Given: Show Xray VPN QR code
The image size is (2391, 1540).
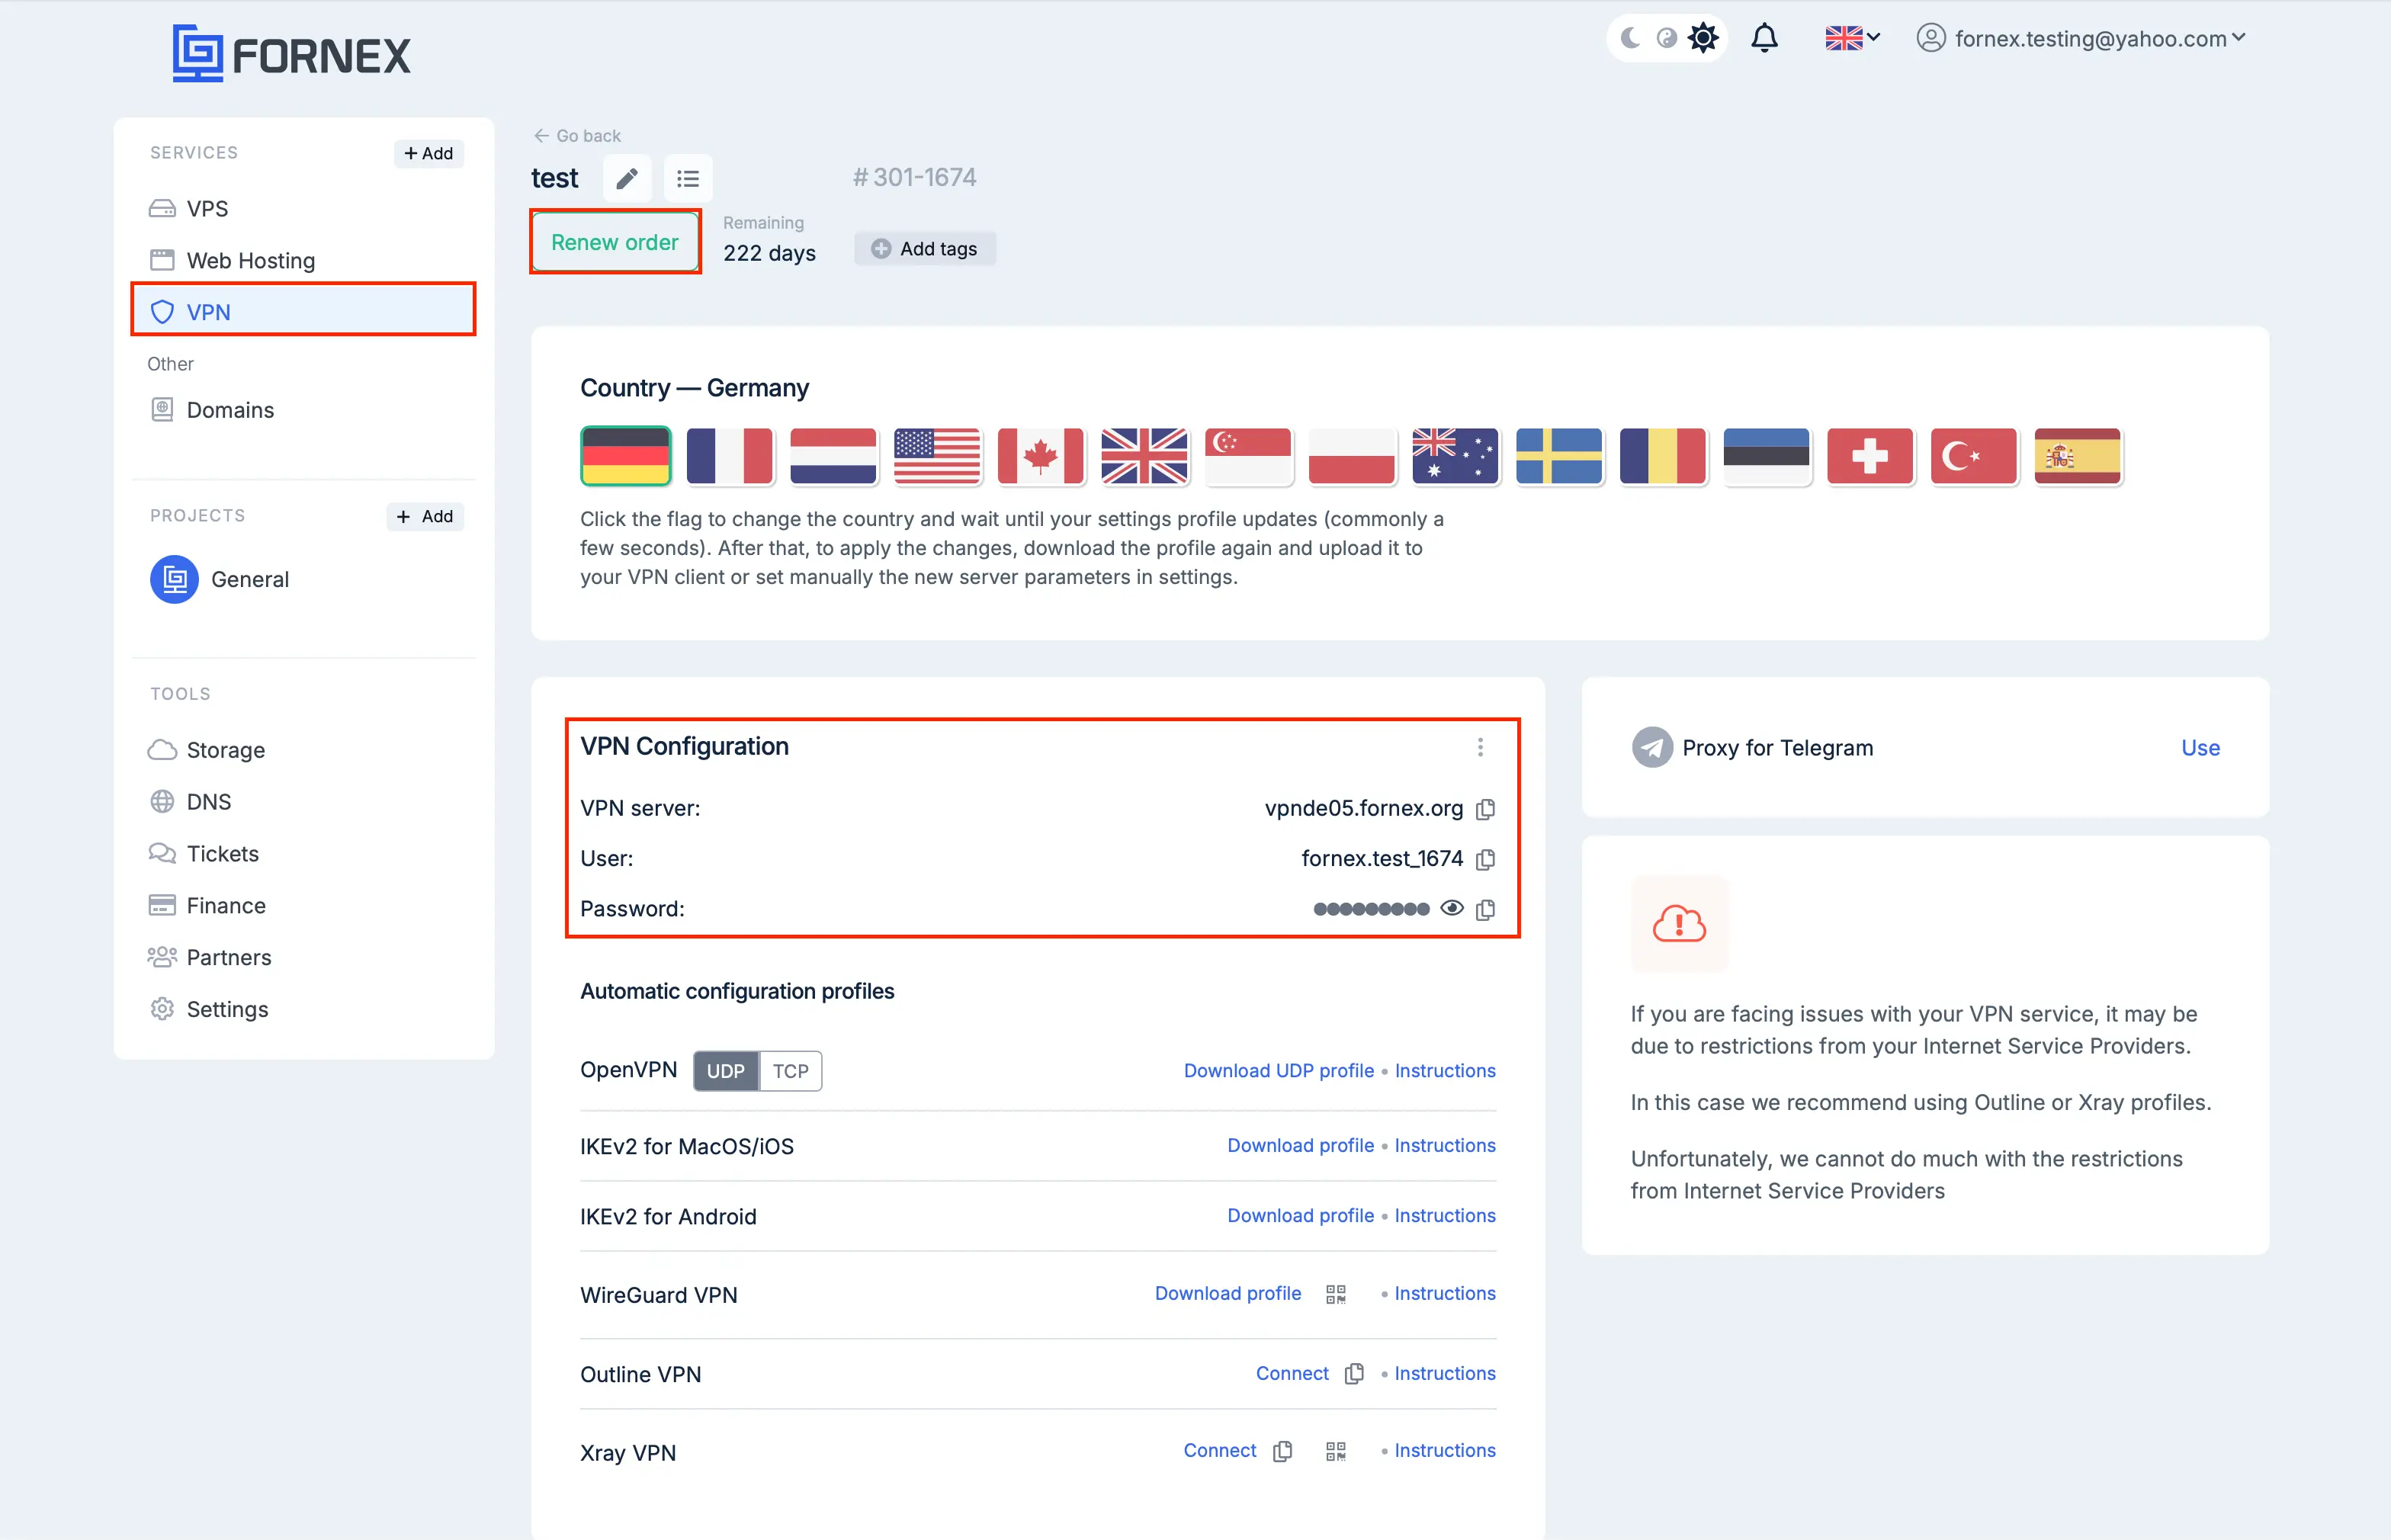Looking at the screenshot, I should 1336,1451.
